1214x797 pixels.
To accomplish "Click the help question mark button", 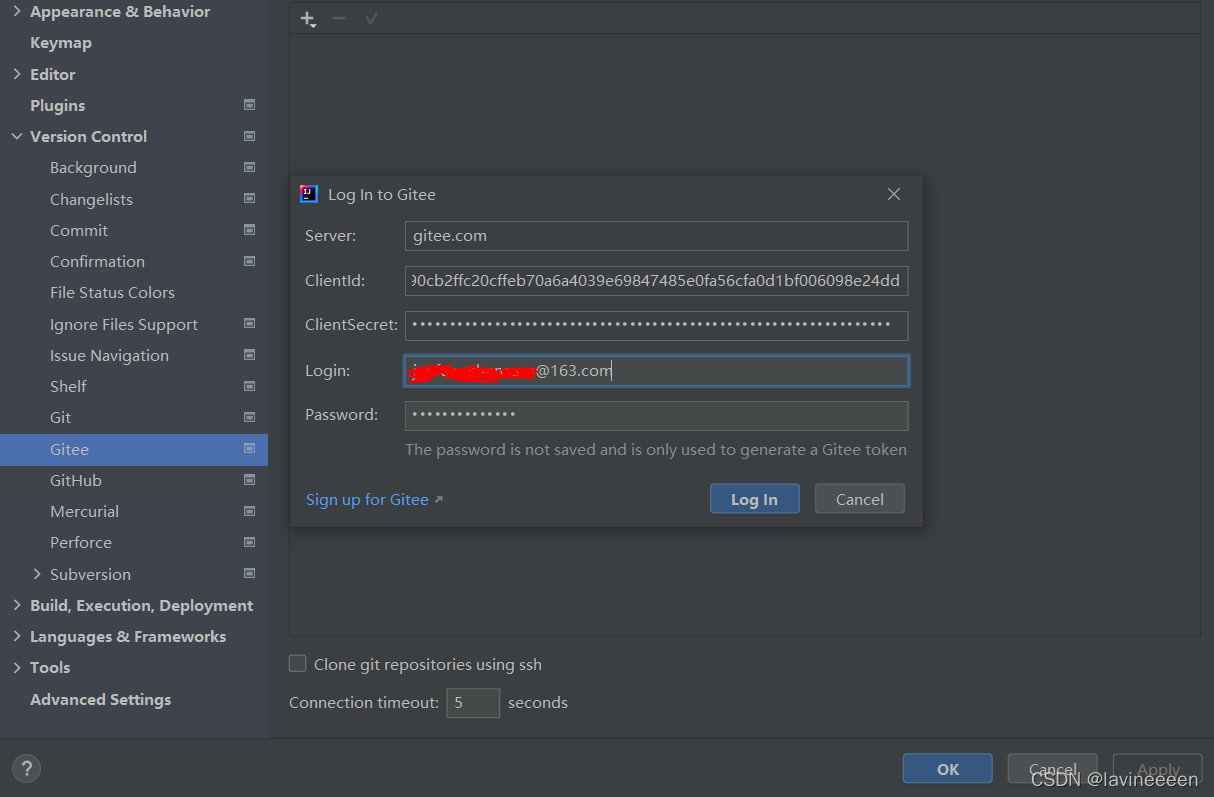I will coord(26,769).
